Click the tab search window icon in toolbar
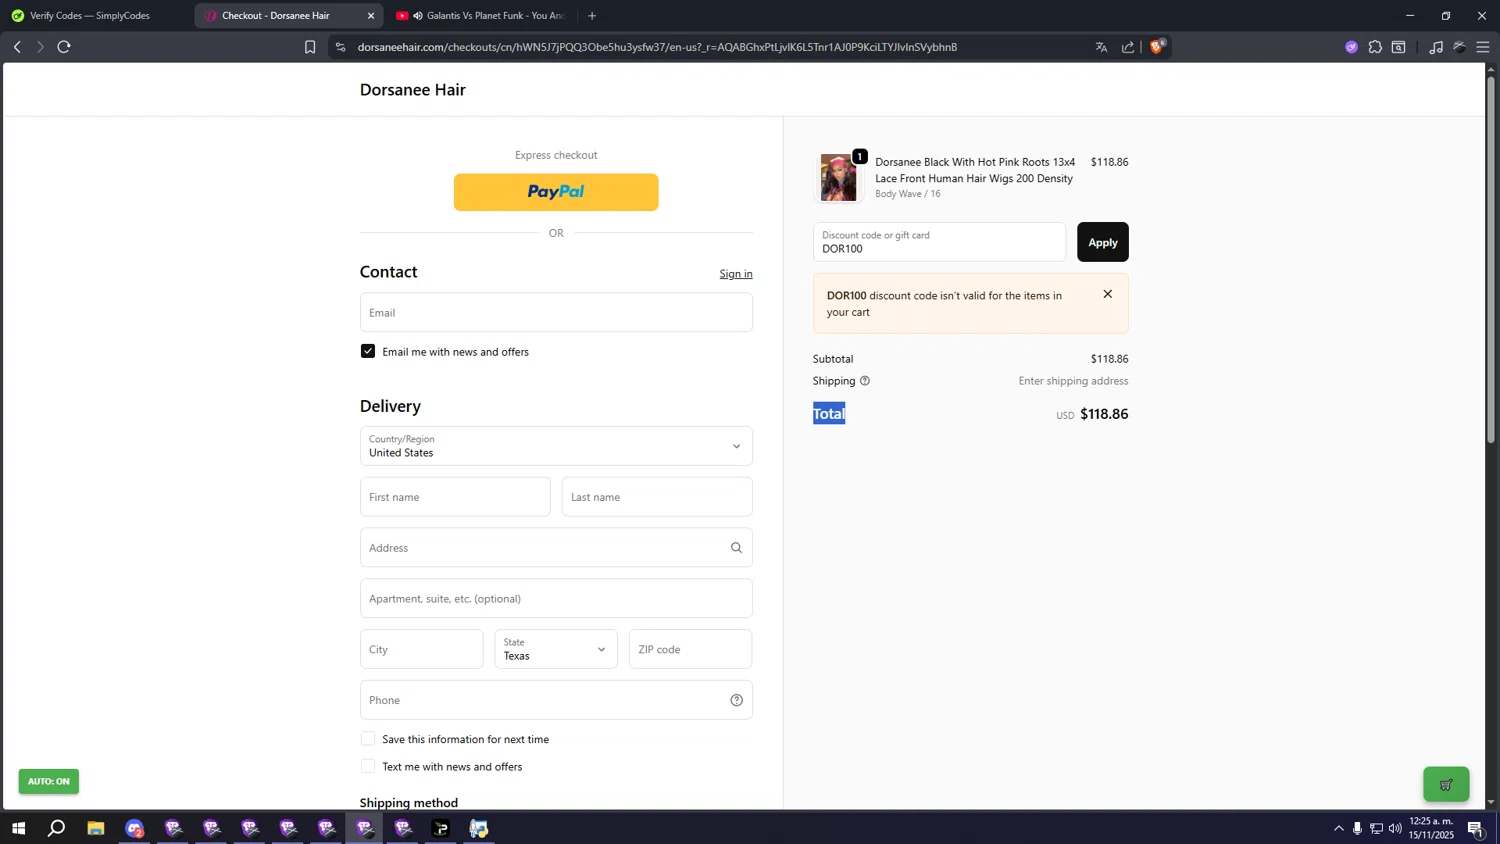1500x844 pixels. [x=1399, y=47]
